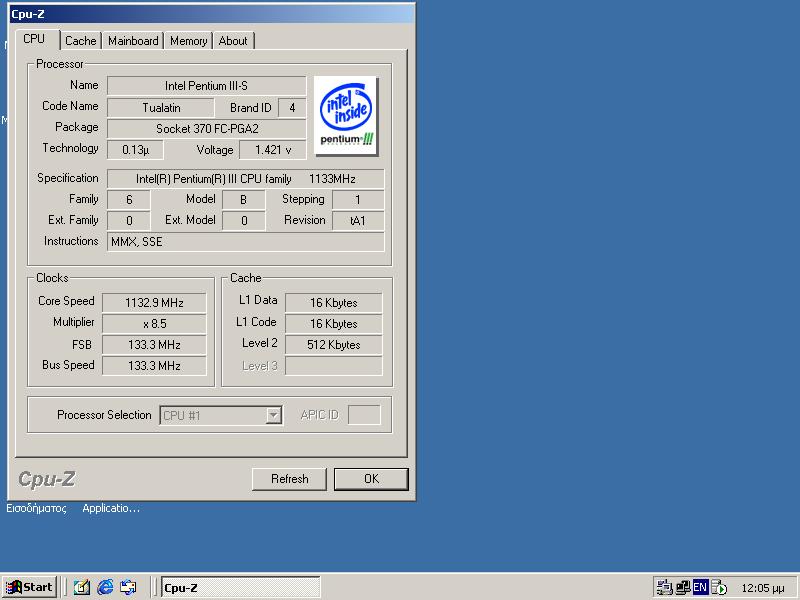Click the Specification field showing 1133MHz
The image size is (800, 600).
coord(245,179)
